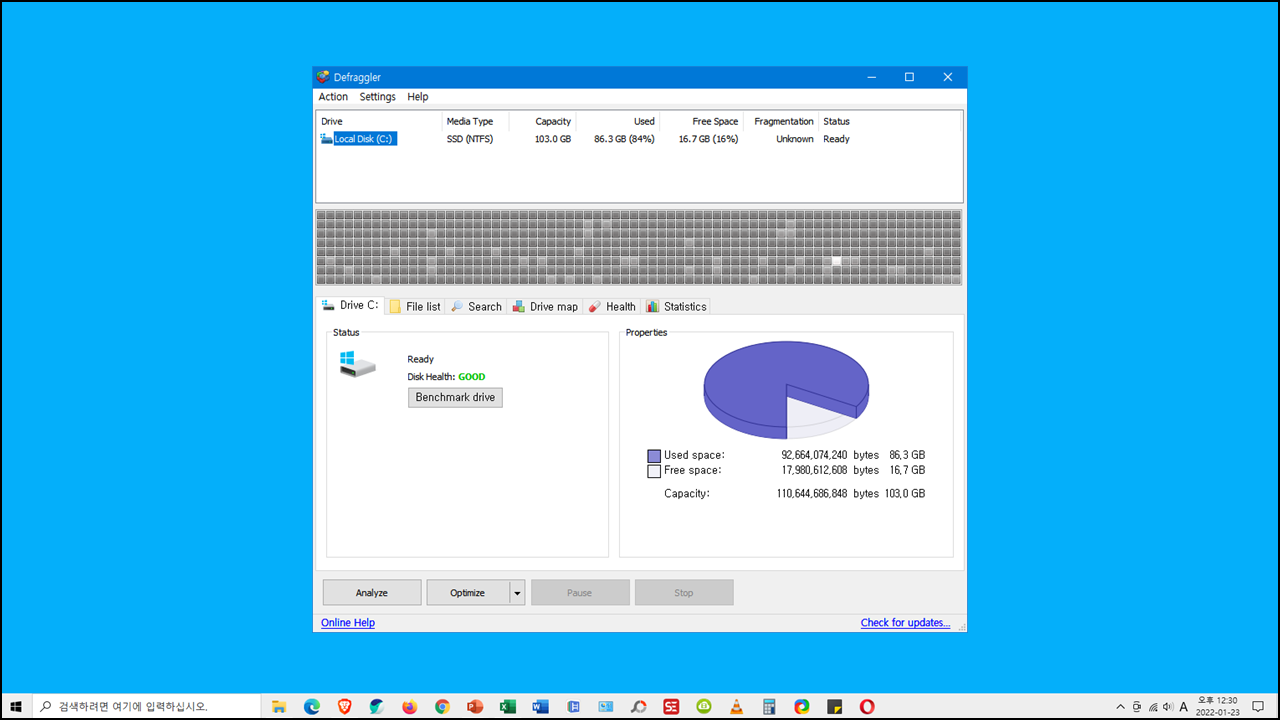The width and height of the screenshot is (1280, 720).
Task: Open the Settings menu
Action: (x=378, y=97)
